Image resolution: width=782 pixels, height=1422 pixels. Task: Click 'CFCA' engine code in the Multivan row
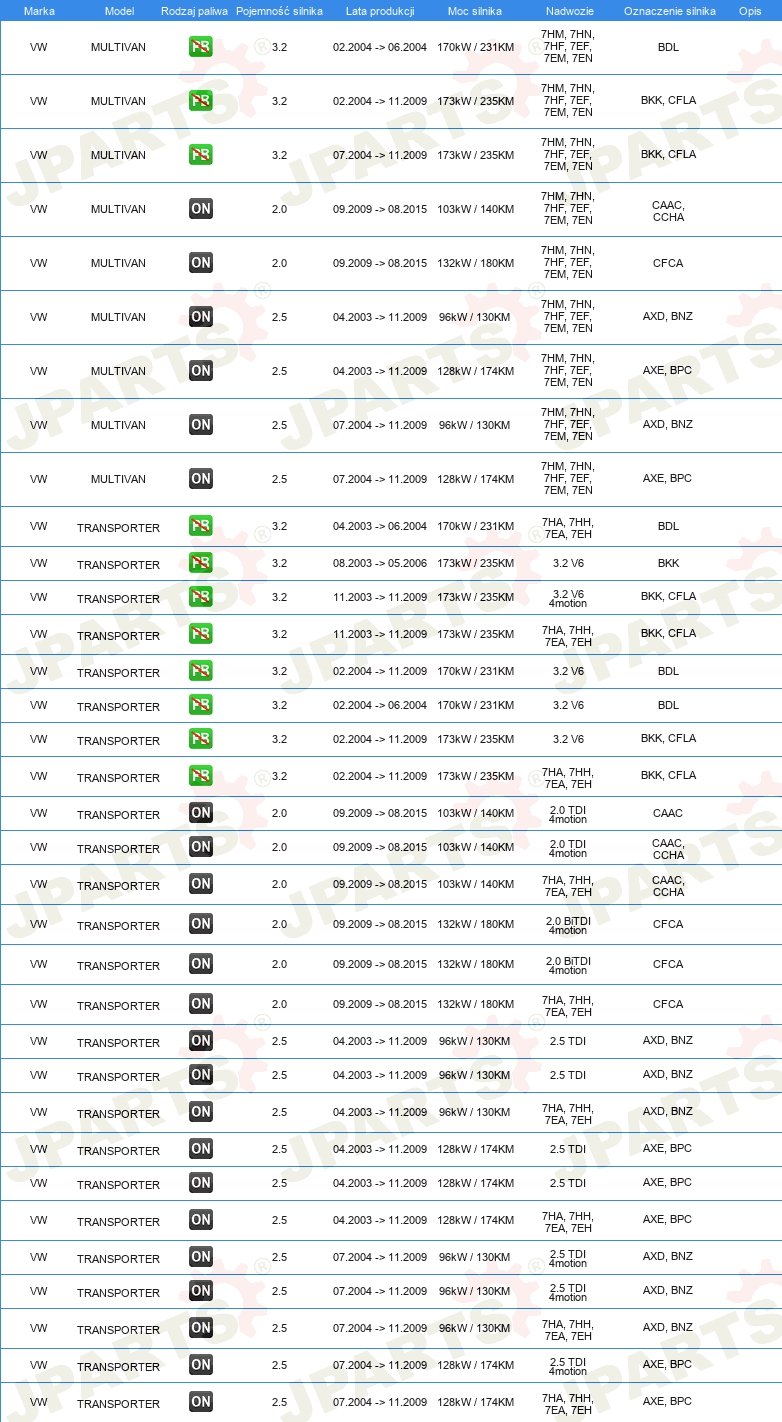tap(668, 263)
